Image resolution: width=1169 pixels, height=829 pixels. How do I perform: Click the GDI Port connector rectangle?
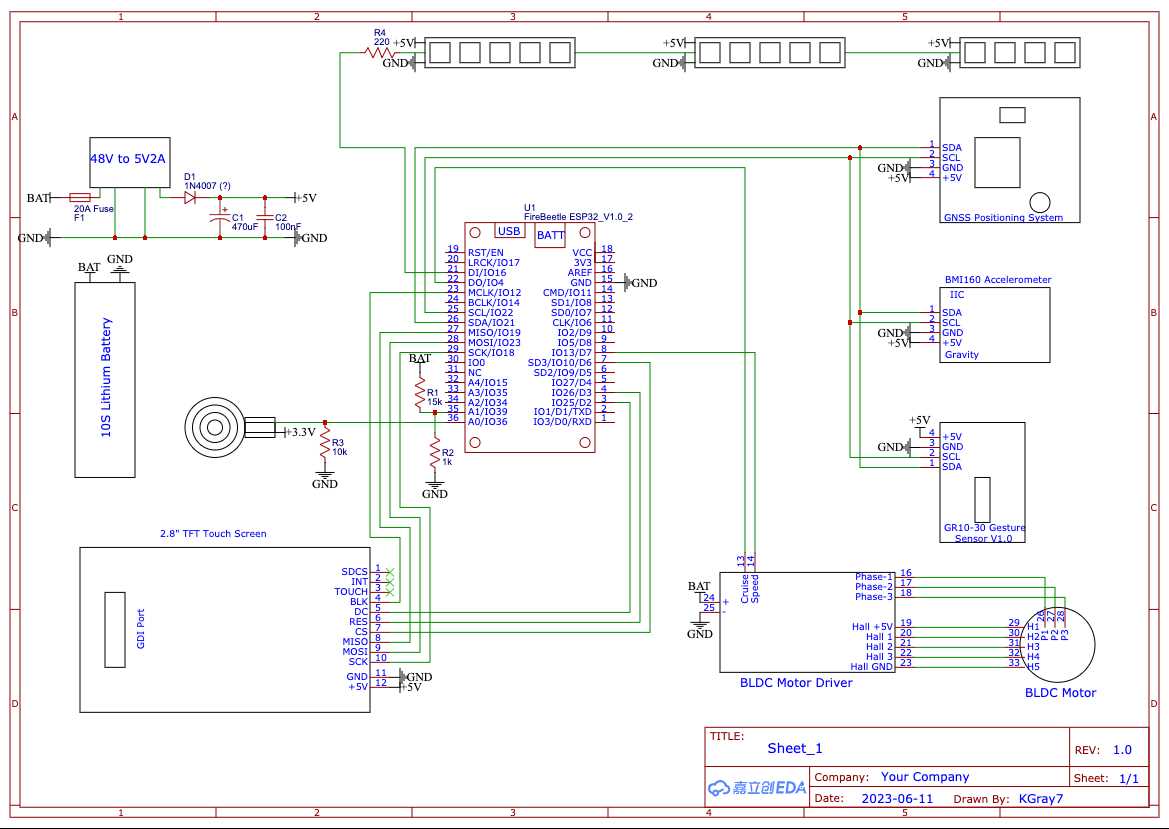115,630
